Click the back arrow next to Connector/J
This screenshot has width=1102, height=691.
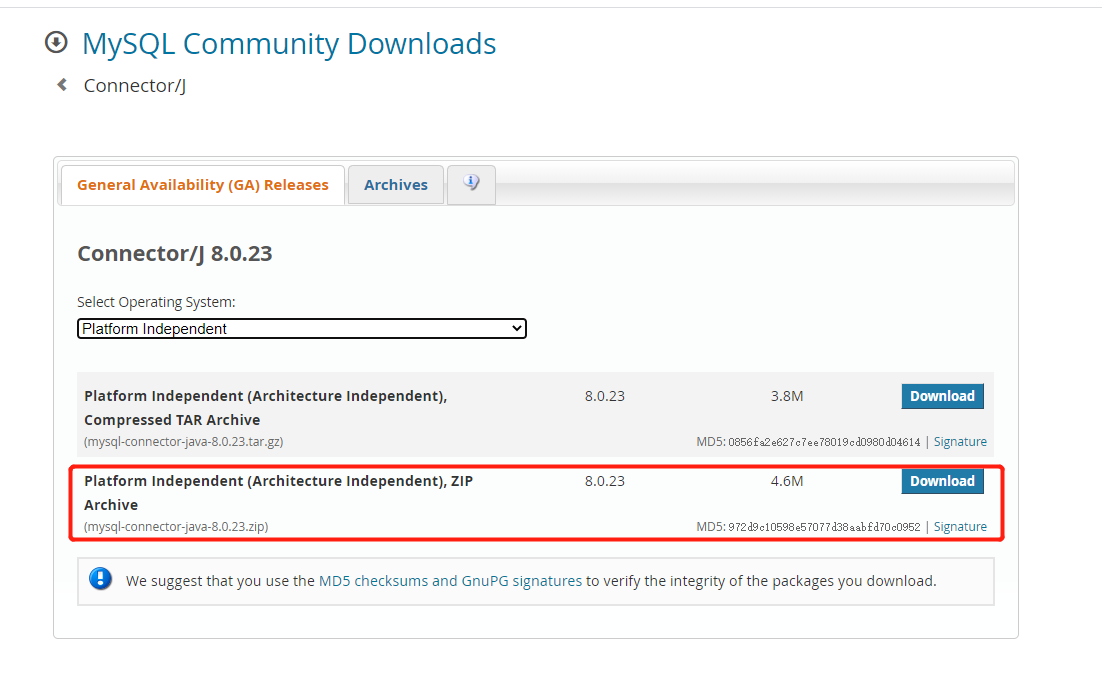tap(63, 85)
